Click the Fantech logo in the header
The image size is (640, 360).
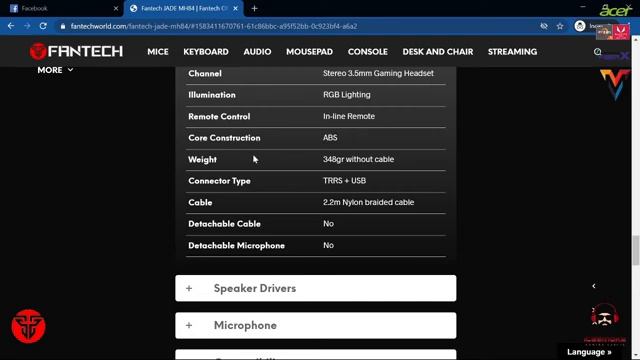76,51
